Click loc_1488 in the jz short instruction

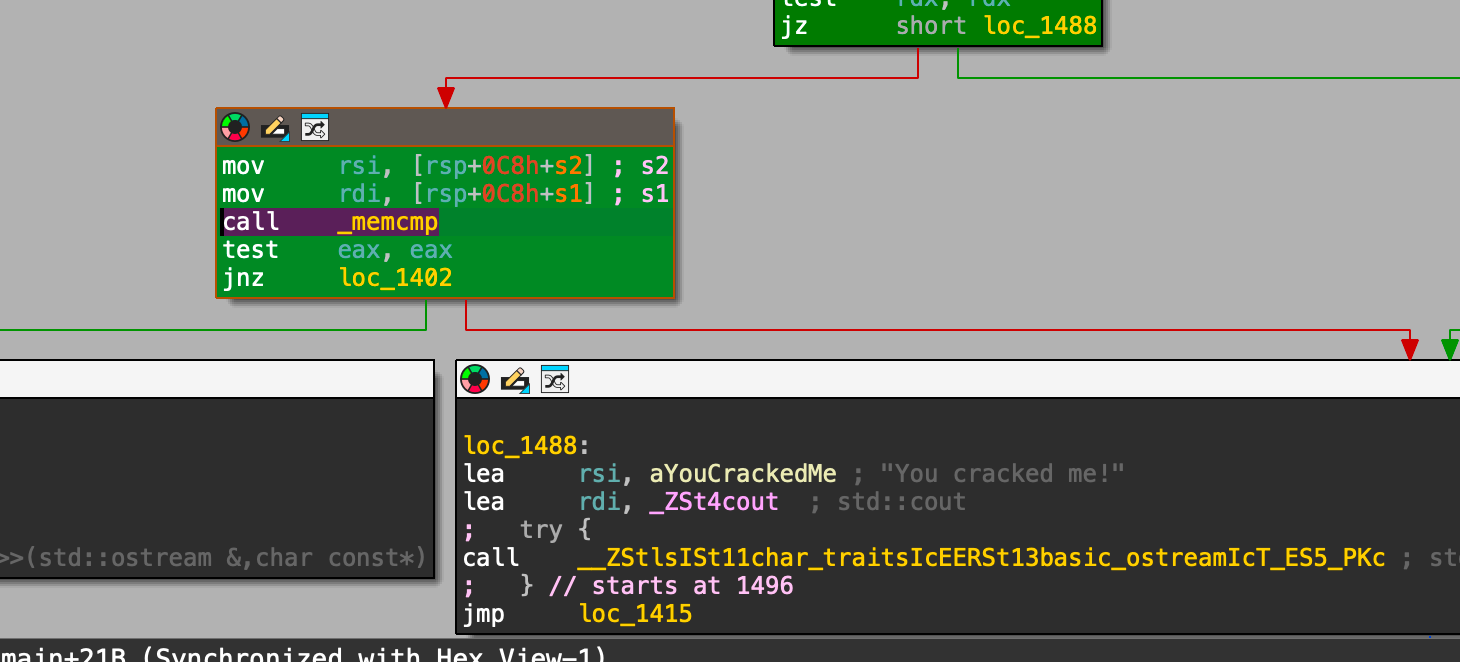coord(1040,26)
